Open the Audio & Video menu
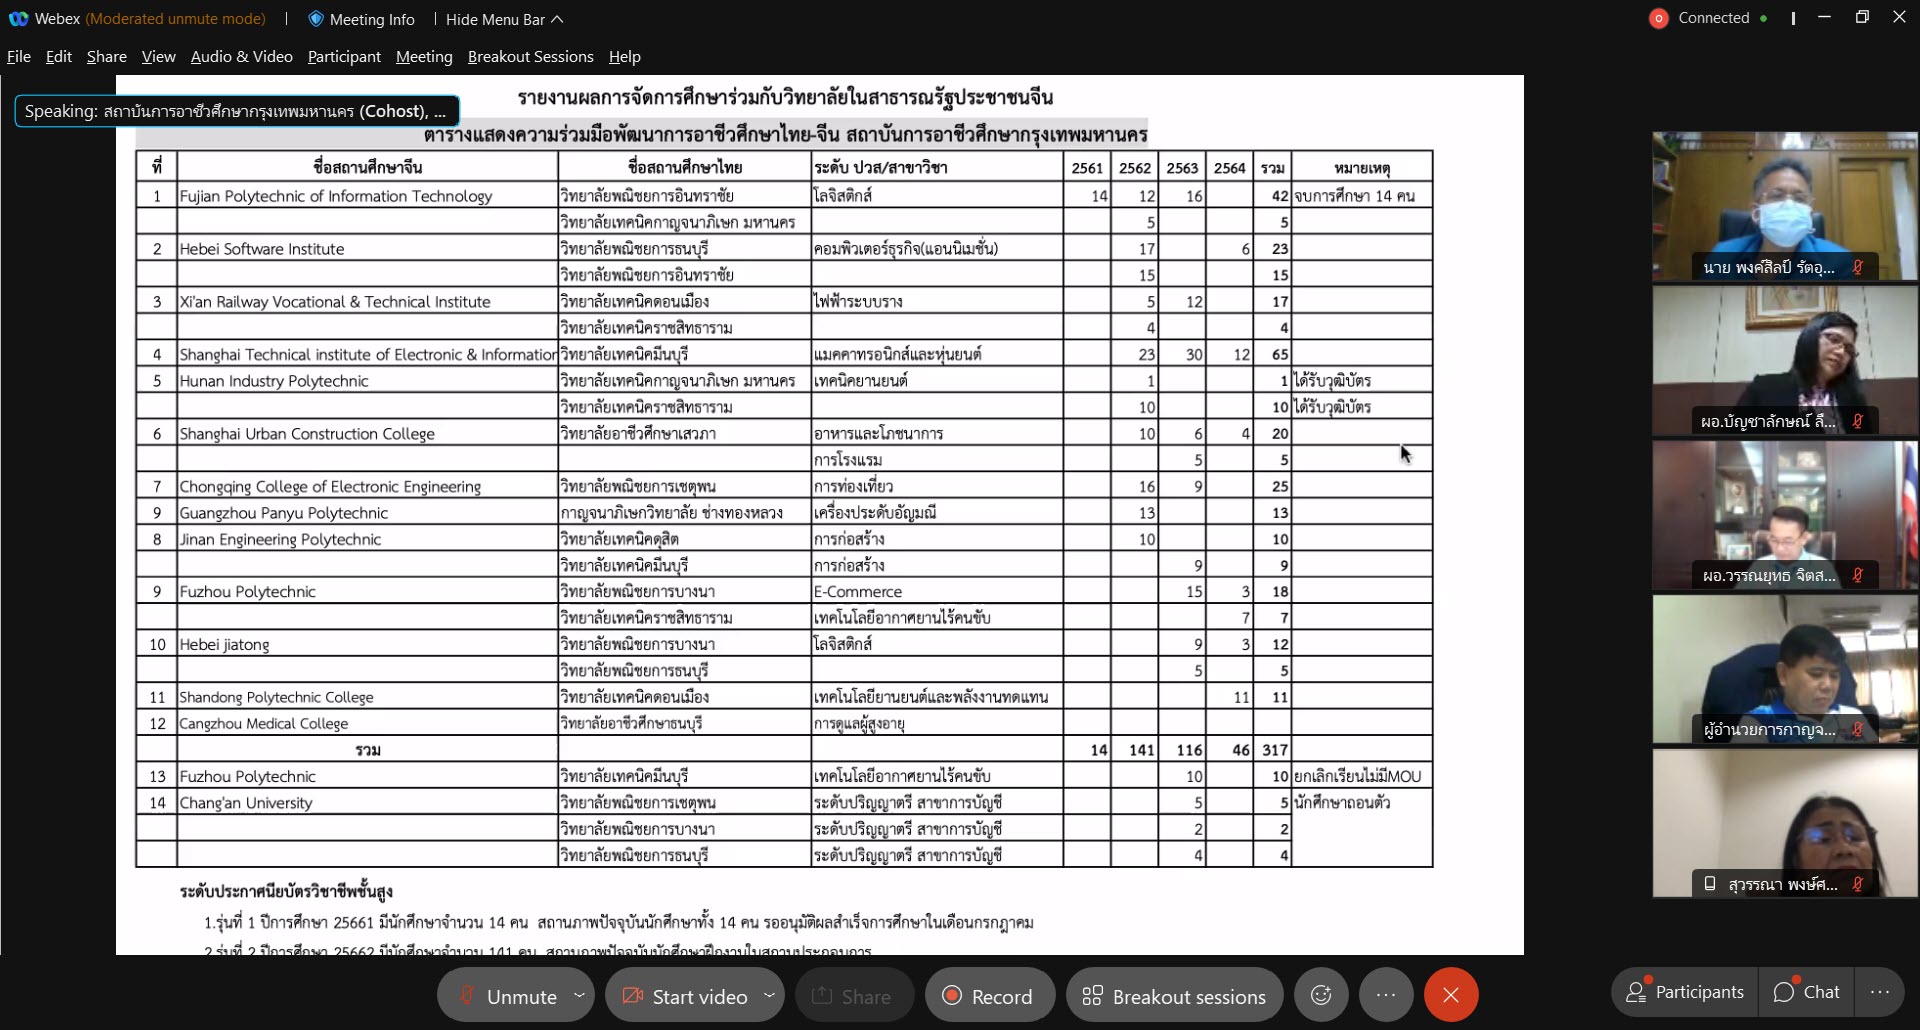Viewport: 1920px width, 1030px height. click(x=242, y=57)
